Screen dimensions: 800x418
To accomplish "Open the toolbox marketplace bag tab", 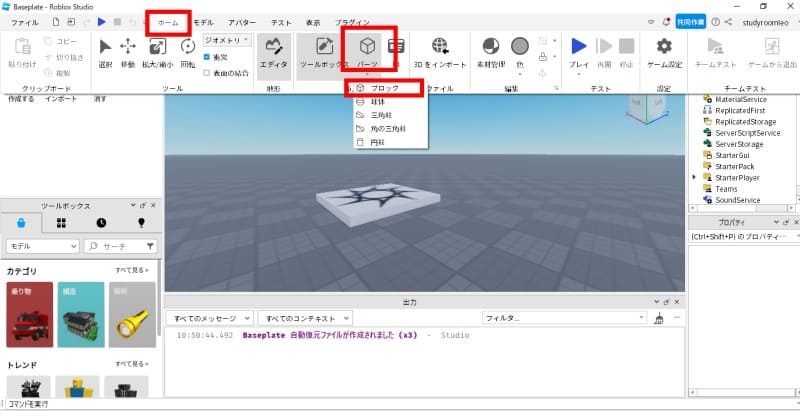I will (21, 223).
